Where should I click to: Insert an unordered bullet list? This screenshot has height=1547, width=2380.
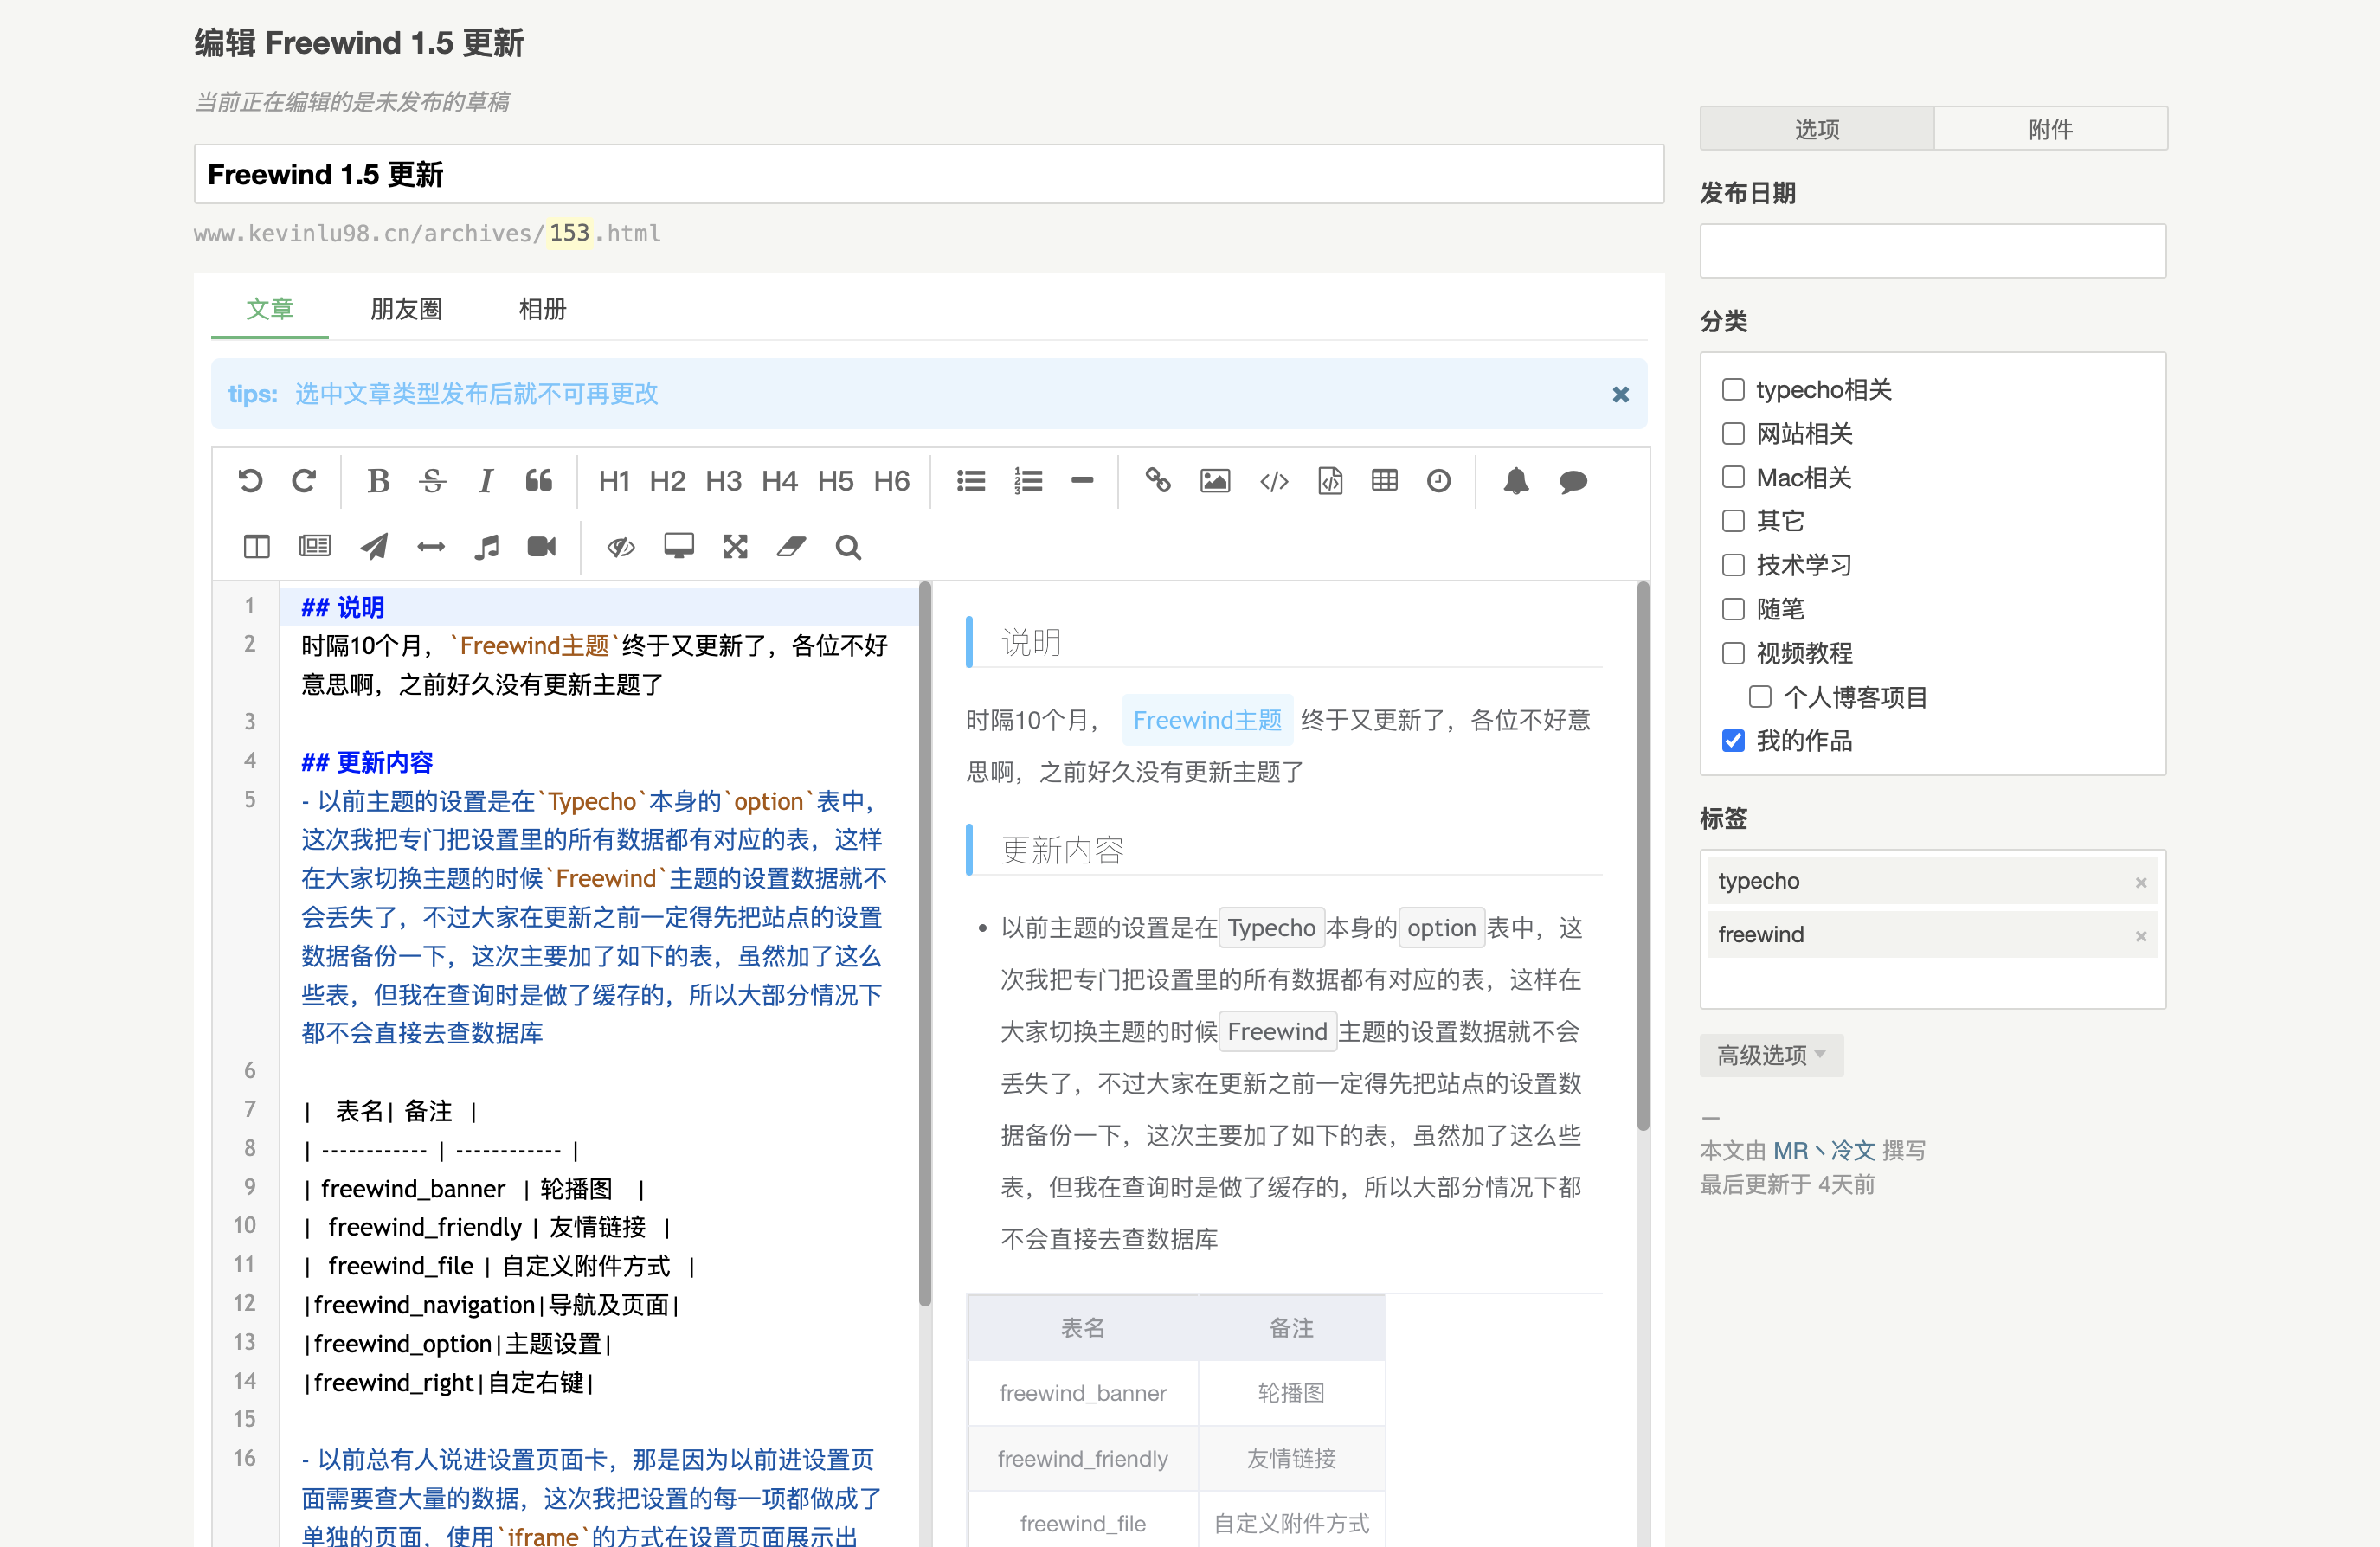[970, 481]
